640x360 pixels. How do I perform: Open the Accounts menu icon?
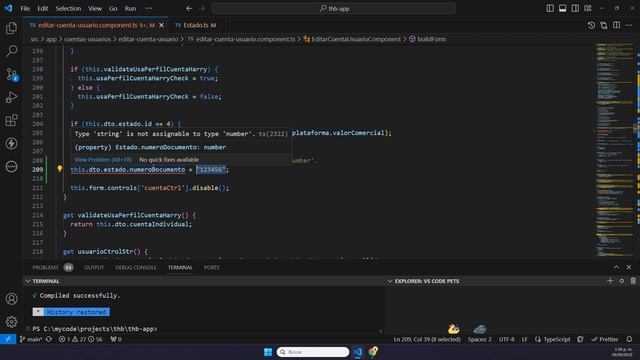[11, 299]
